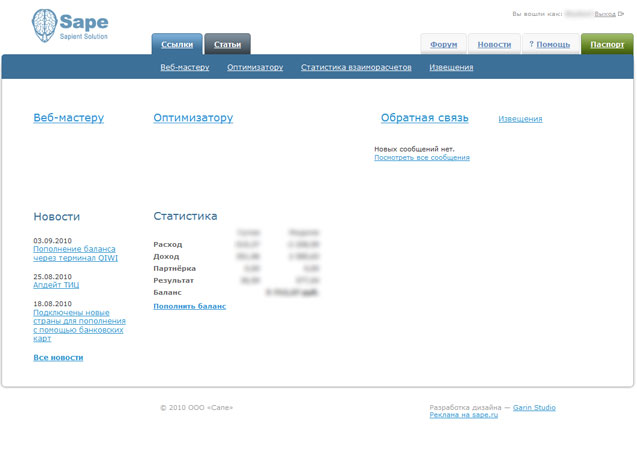Viewport: 637px width, 460px height.
Task: Click the Выход logout link
Action: pyautogui.click(x=605, y=14)
